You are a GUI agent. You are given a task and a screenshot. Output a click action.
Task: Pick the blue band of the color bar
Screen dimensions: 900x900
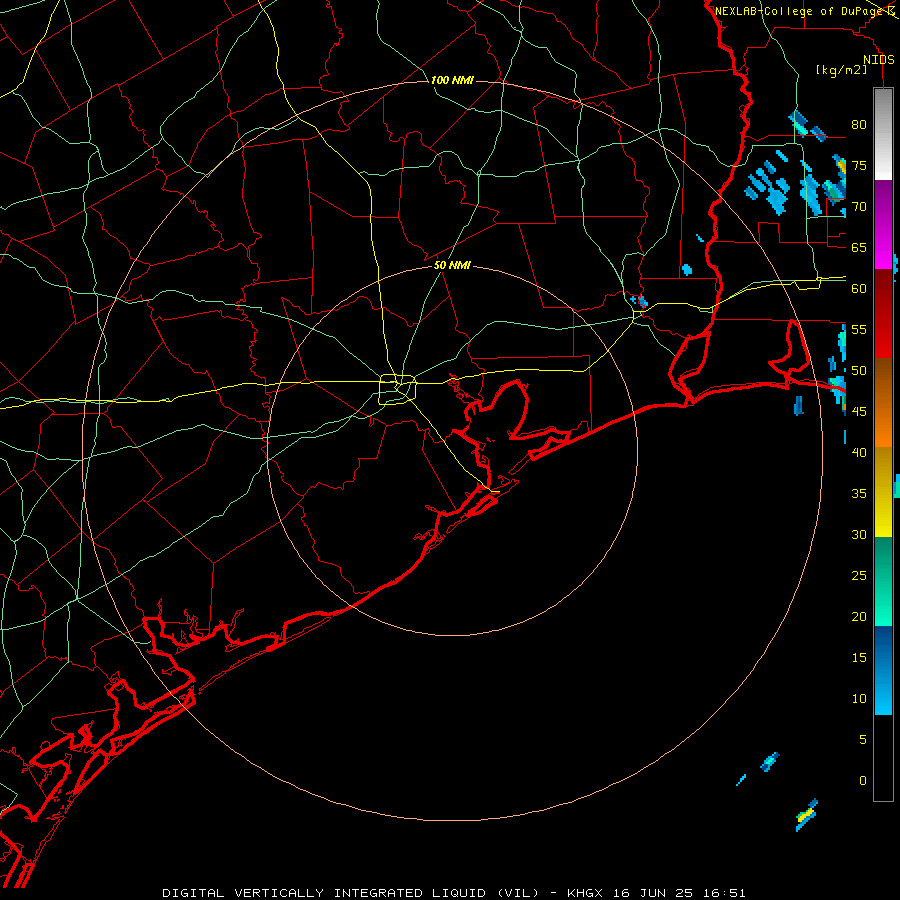point(883,670)
